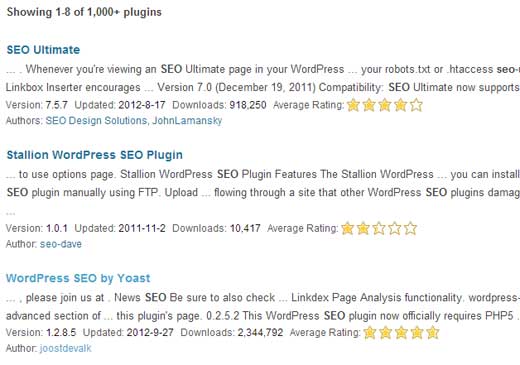Click the 'Showing 1-8 of 1,000+ plugins' text
Viewport: 520px width, 365px height.
click(x=84, y=12)
